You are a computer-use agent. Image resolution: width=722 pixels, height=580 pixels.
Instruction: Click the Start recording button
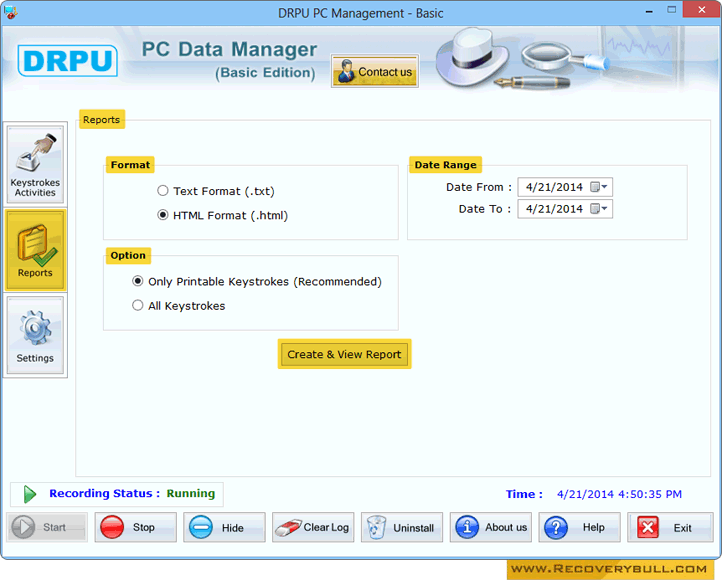(47, 527)
